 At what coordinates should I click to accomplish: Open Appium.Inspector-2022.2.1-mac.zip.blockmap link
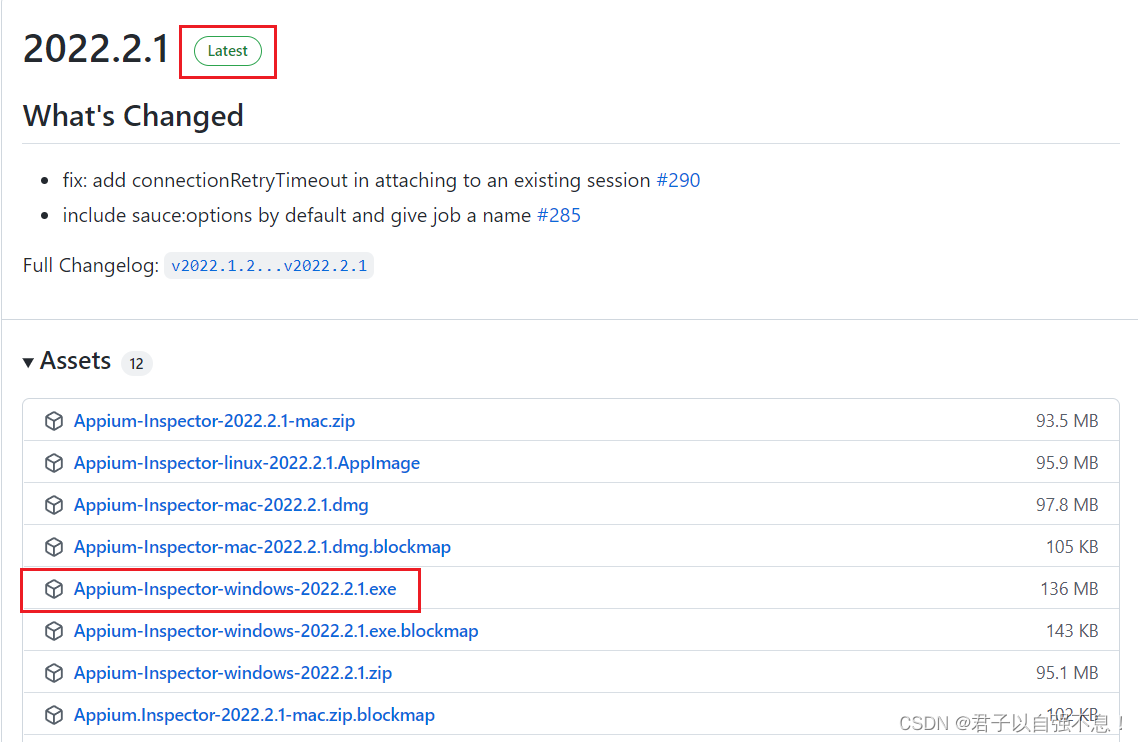[254, 715]
